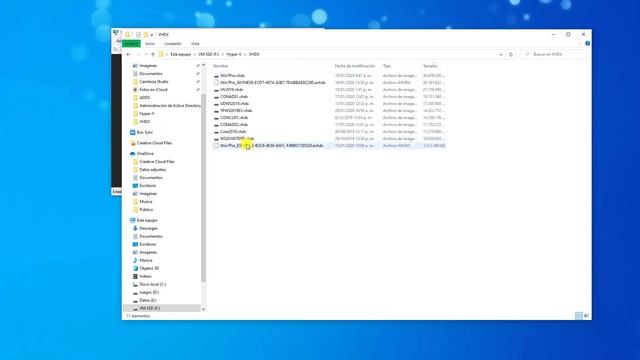Screen dimensions: 640x360
Task: Open the Archivo tab
Action: (131, 44)
